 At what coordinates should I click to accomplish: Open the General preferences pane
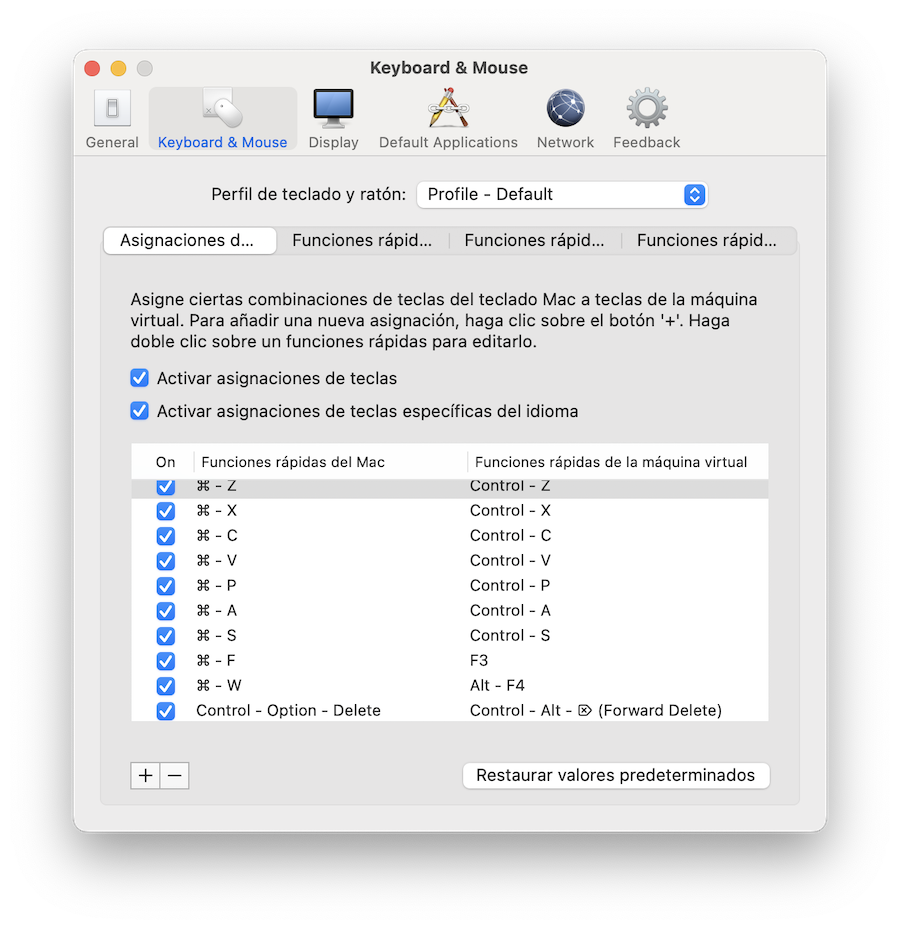pos(112,119)
